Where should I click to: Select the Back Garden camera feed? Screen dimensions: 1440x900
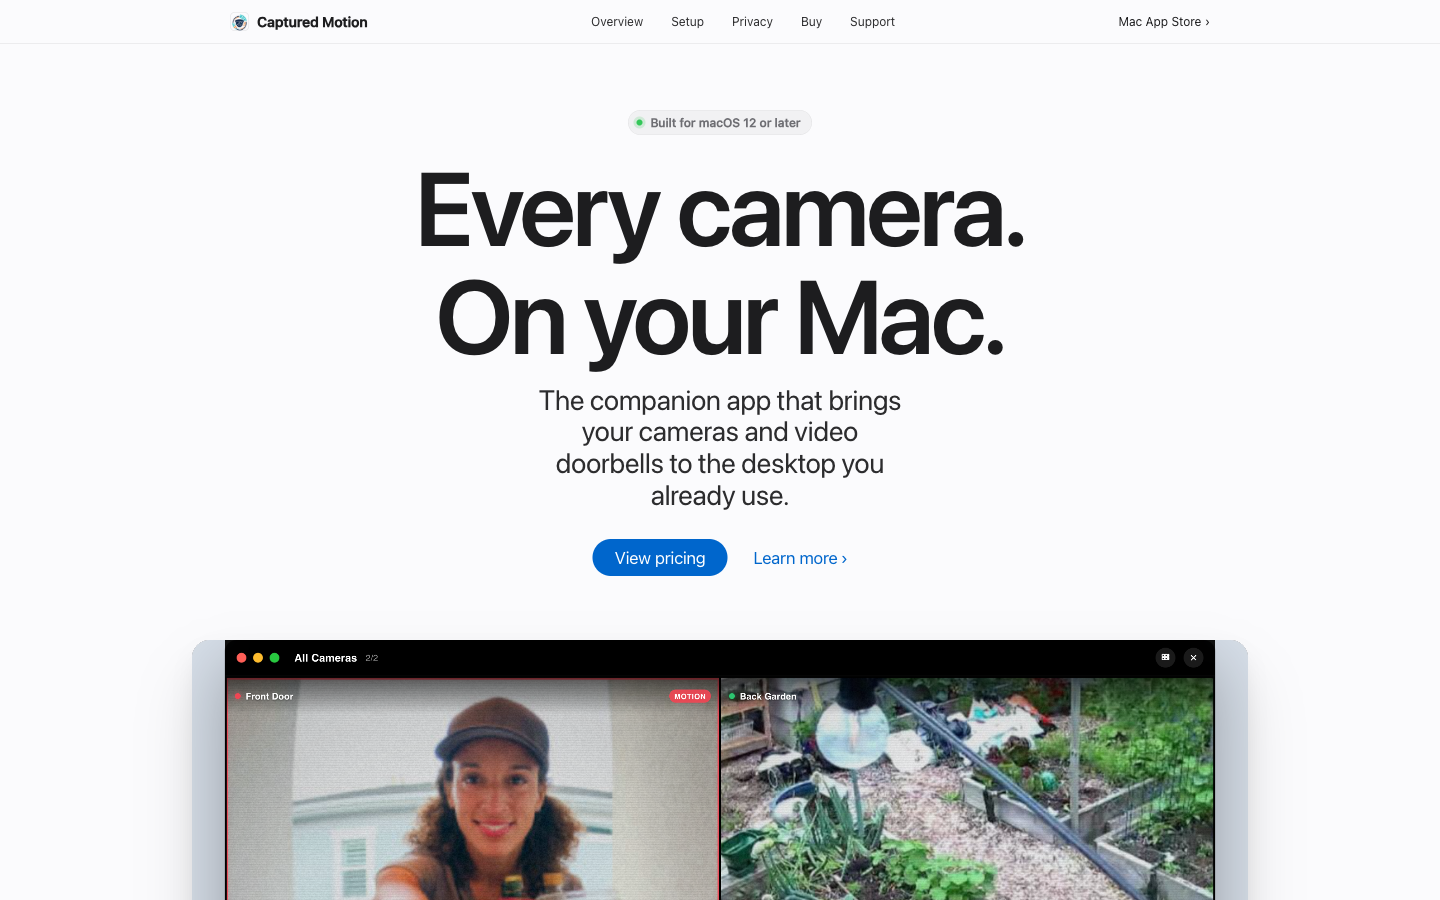[x=967, y=789]
